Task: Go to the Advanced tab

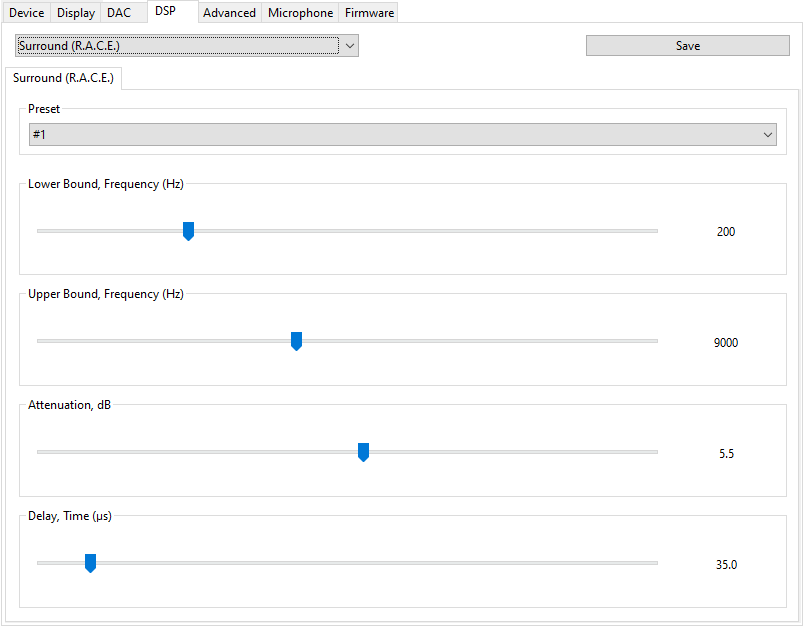Action: pyautogui.click(x=230, y=13)
